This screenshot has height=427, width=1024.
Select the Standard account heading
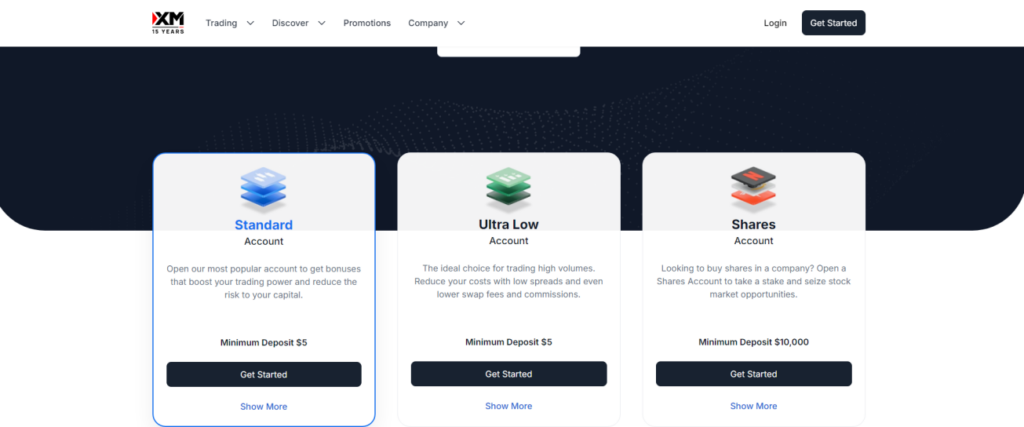[x=263, y=225]
